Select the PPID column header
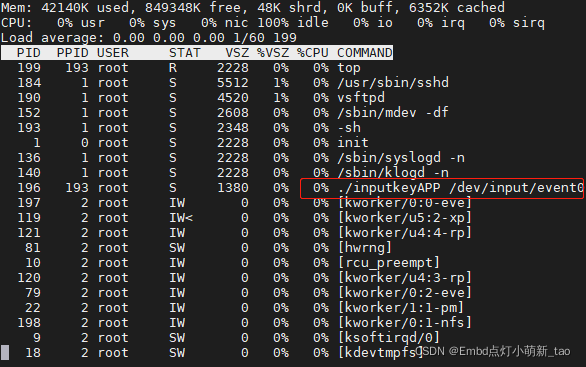The height and width of the screenshot is (367, 586). click(73, 53)
